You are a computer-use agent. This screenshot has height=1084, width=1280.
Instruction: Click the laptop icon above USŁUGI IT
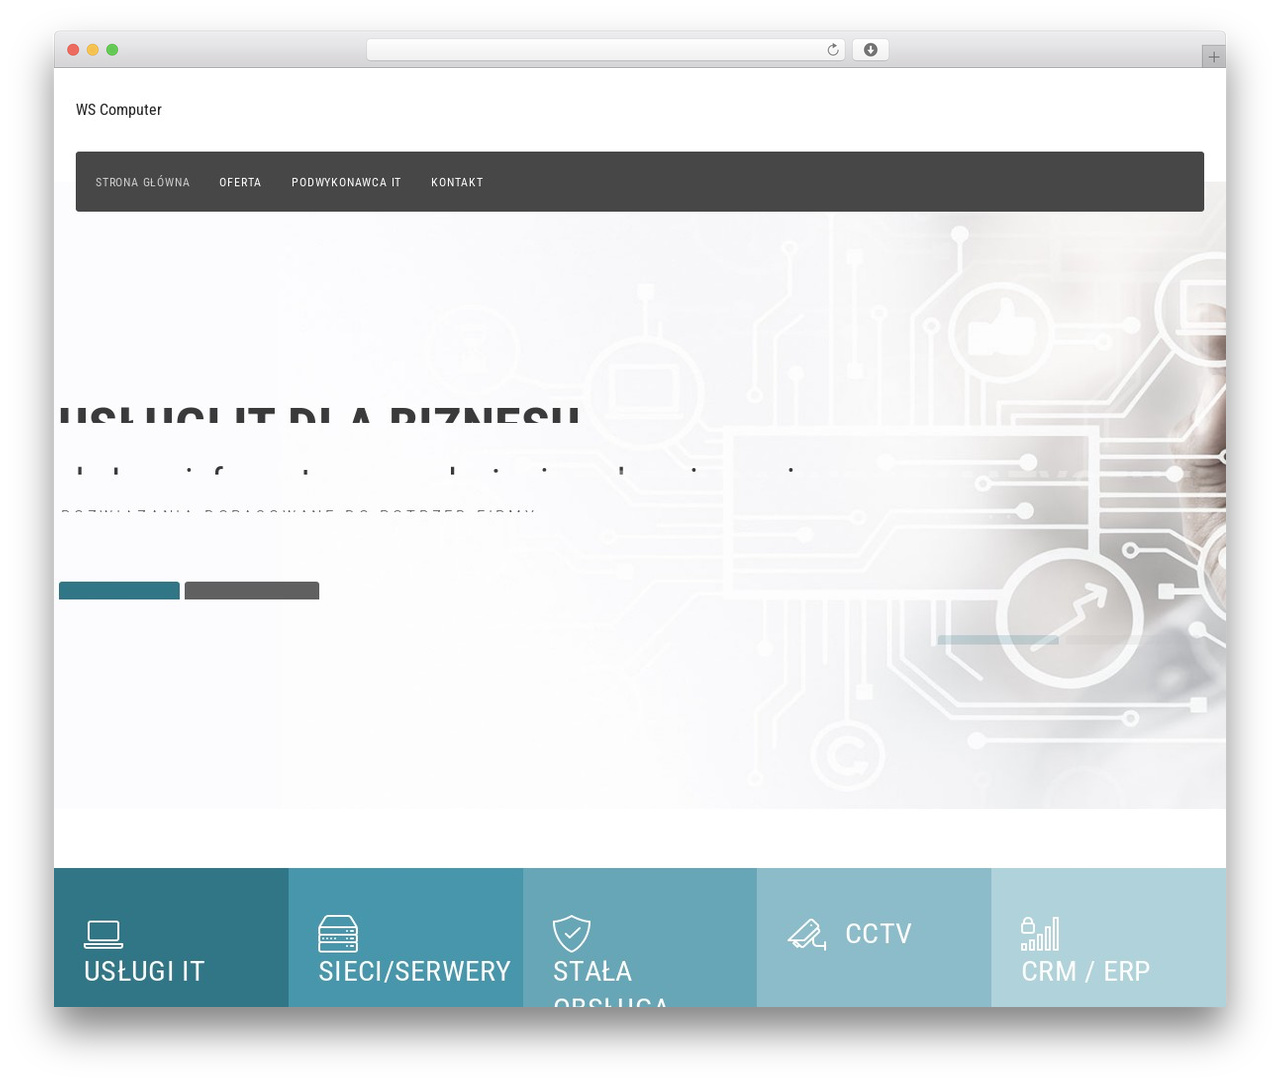pyautogui.click(x=103, y=934)
